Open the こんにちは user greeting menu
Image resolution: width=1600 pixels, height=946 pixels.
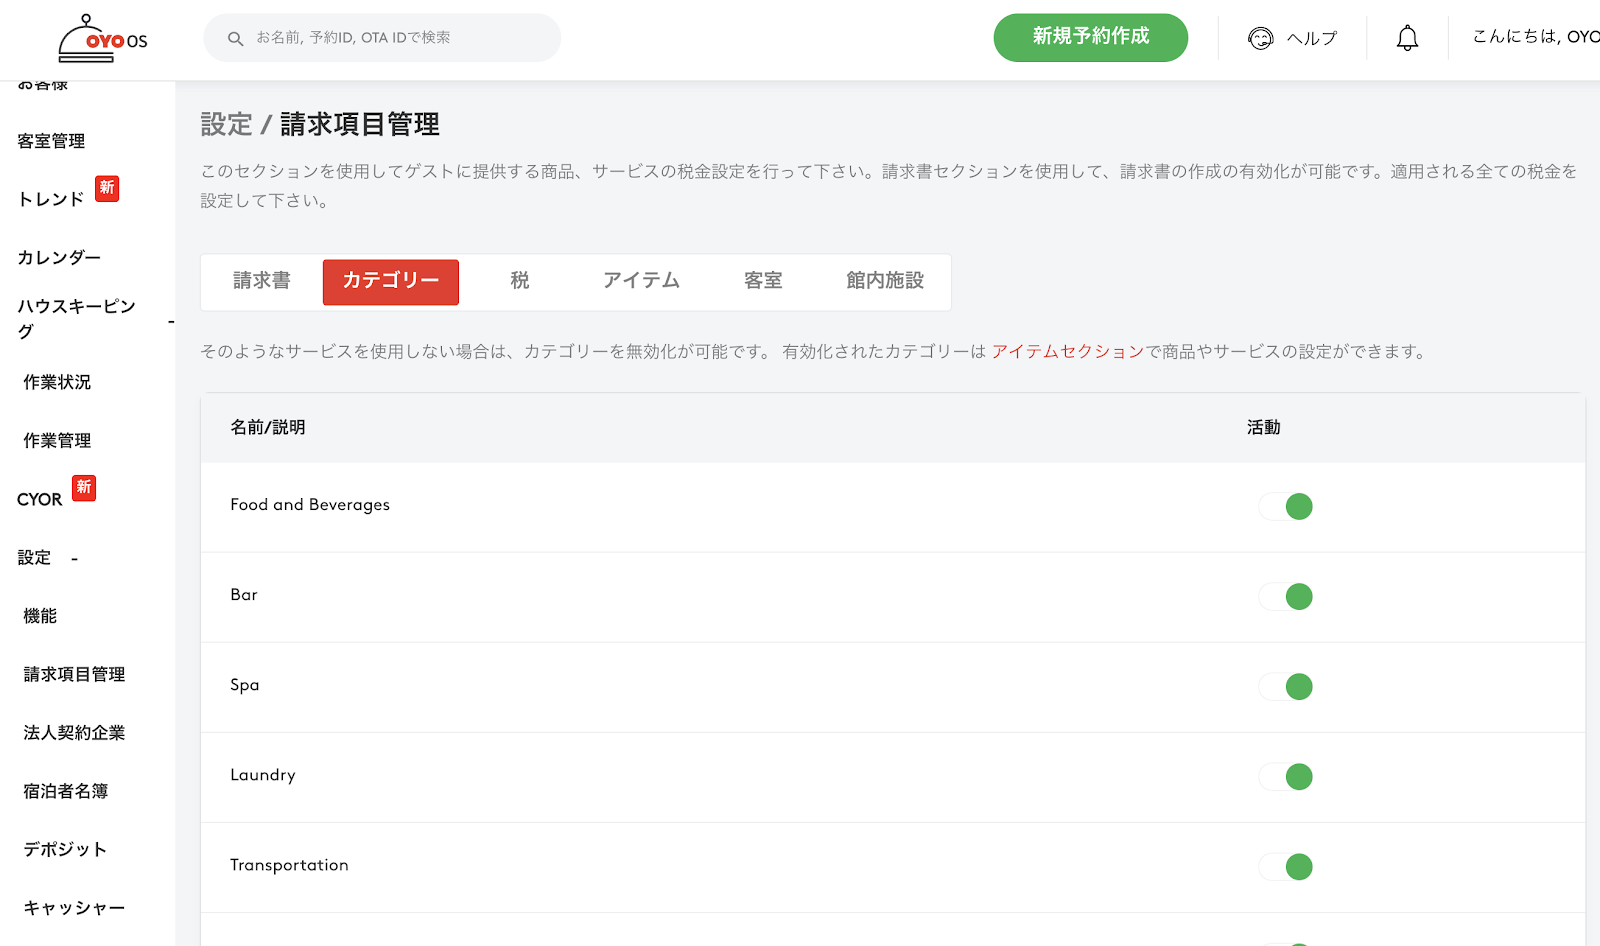tap(1536, 37)
